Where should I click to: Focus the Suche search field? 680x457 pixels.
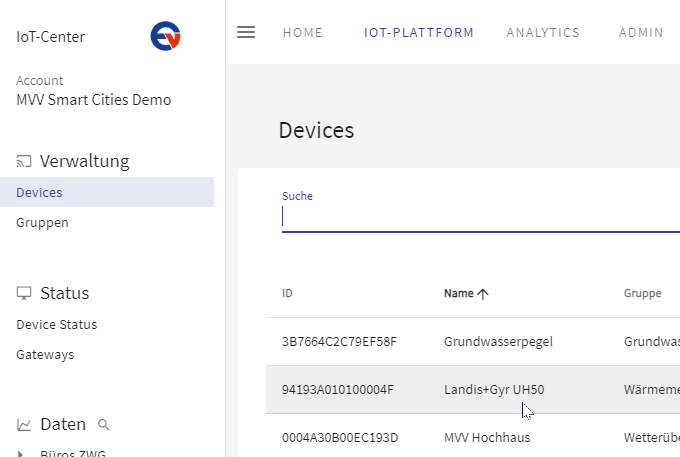coord(480,217)
